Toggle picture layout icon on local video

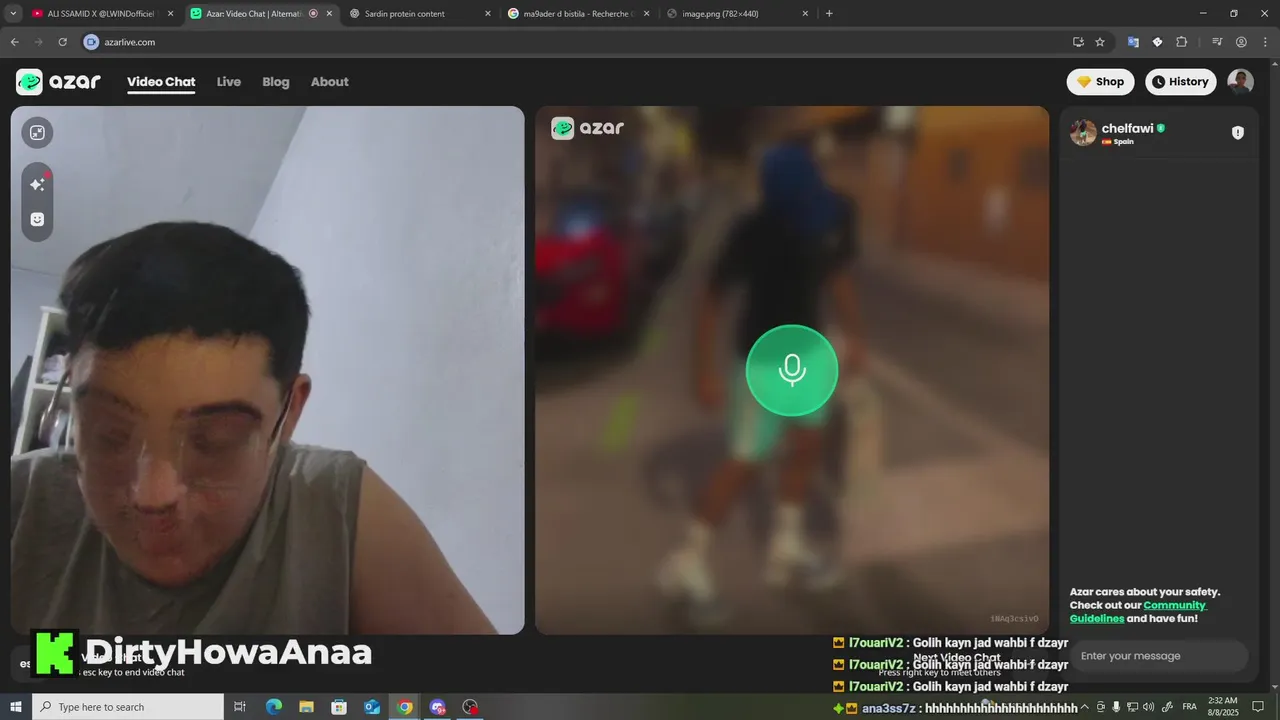click(x=37, y=133)
